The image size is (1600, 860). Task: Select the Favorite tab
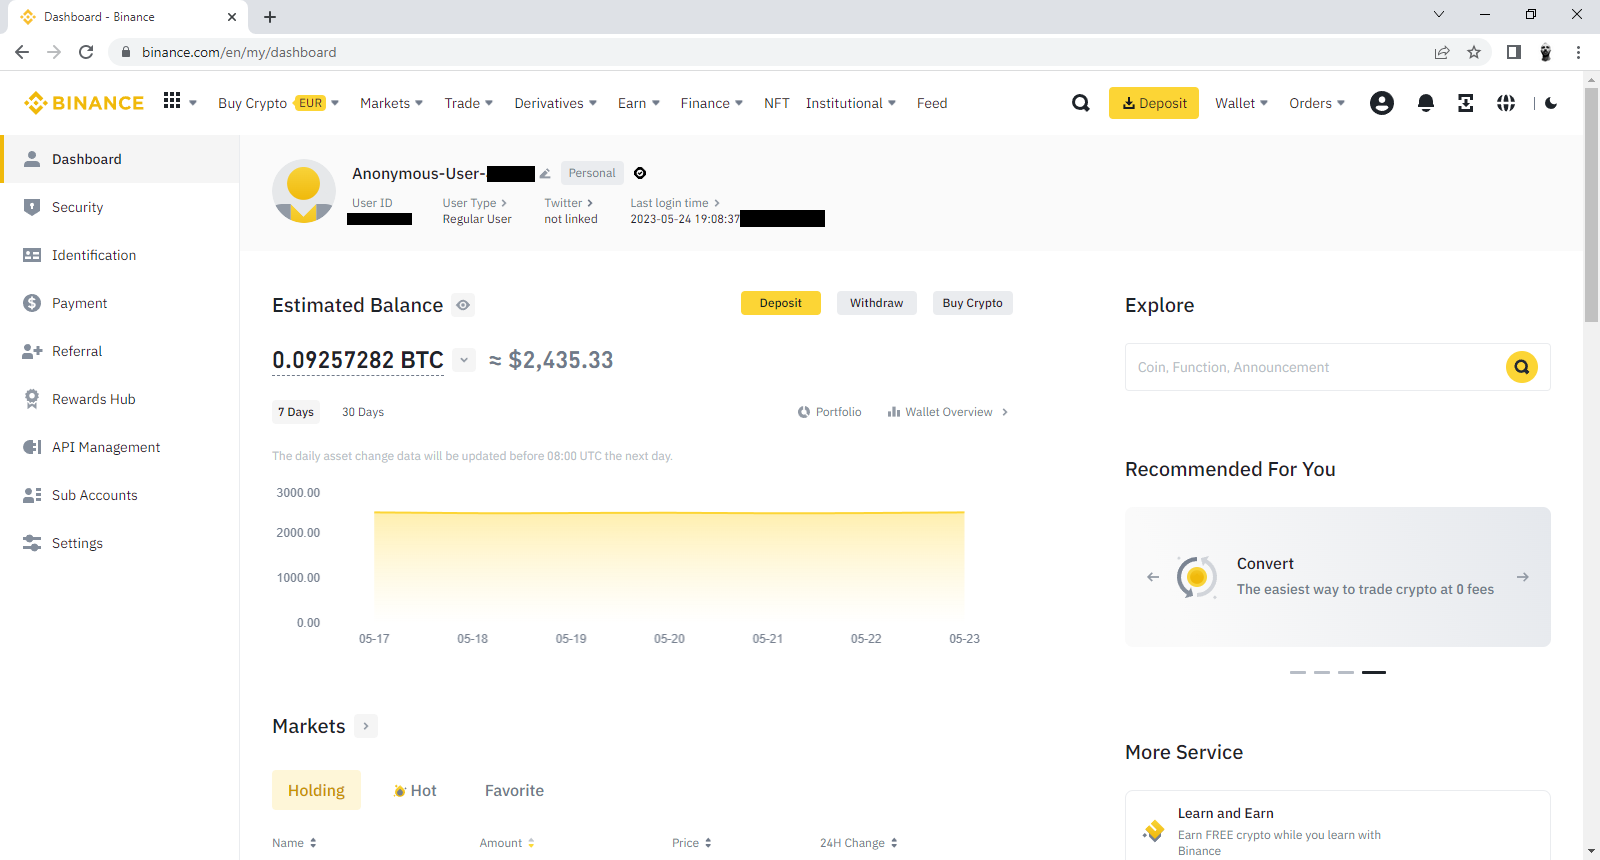pyautogui.click(x=514, y=790)
